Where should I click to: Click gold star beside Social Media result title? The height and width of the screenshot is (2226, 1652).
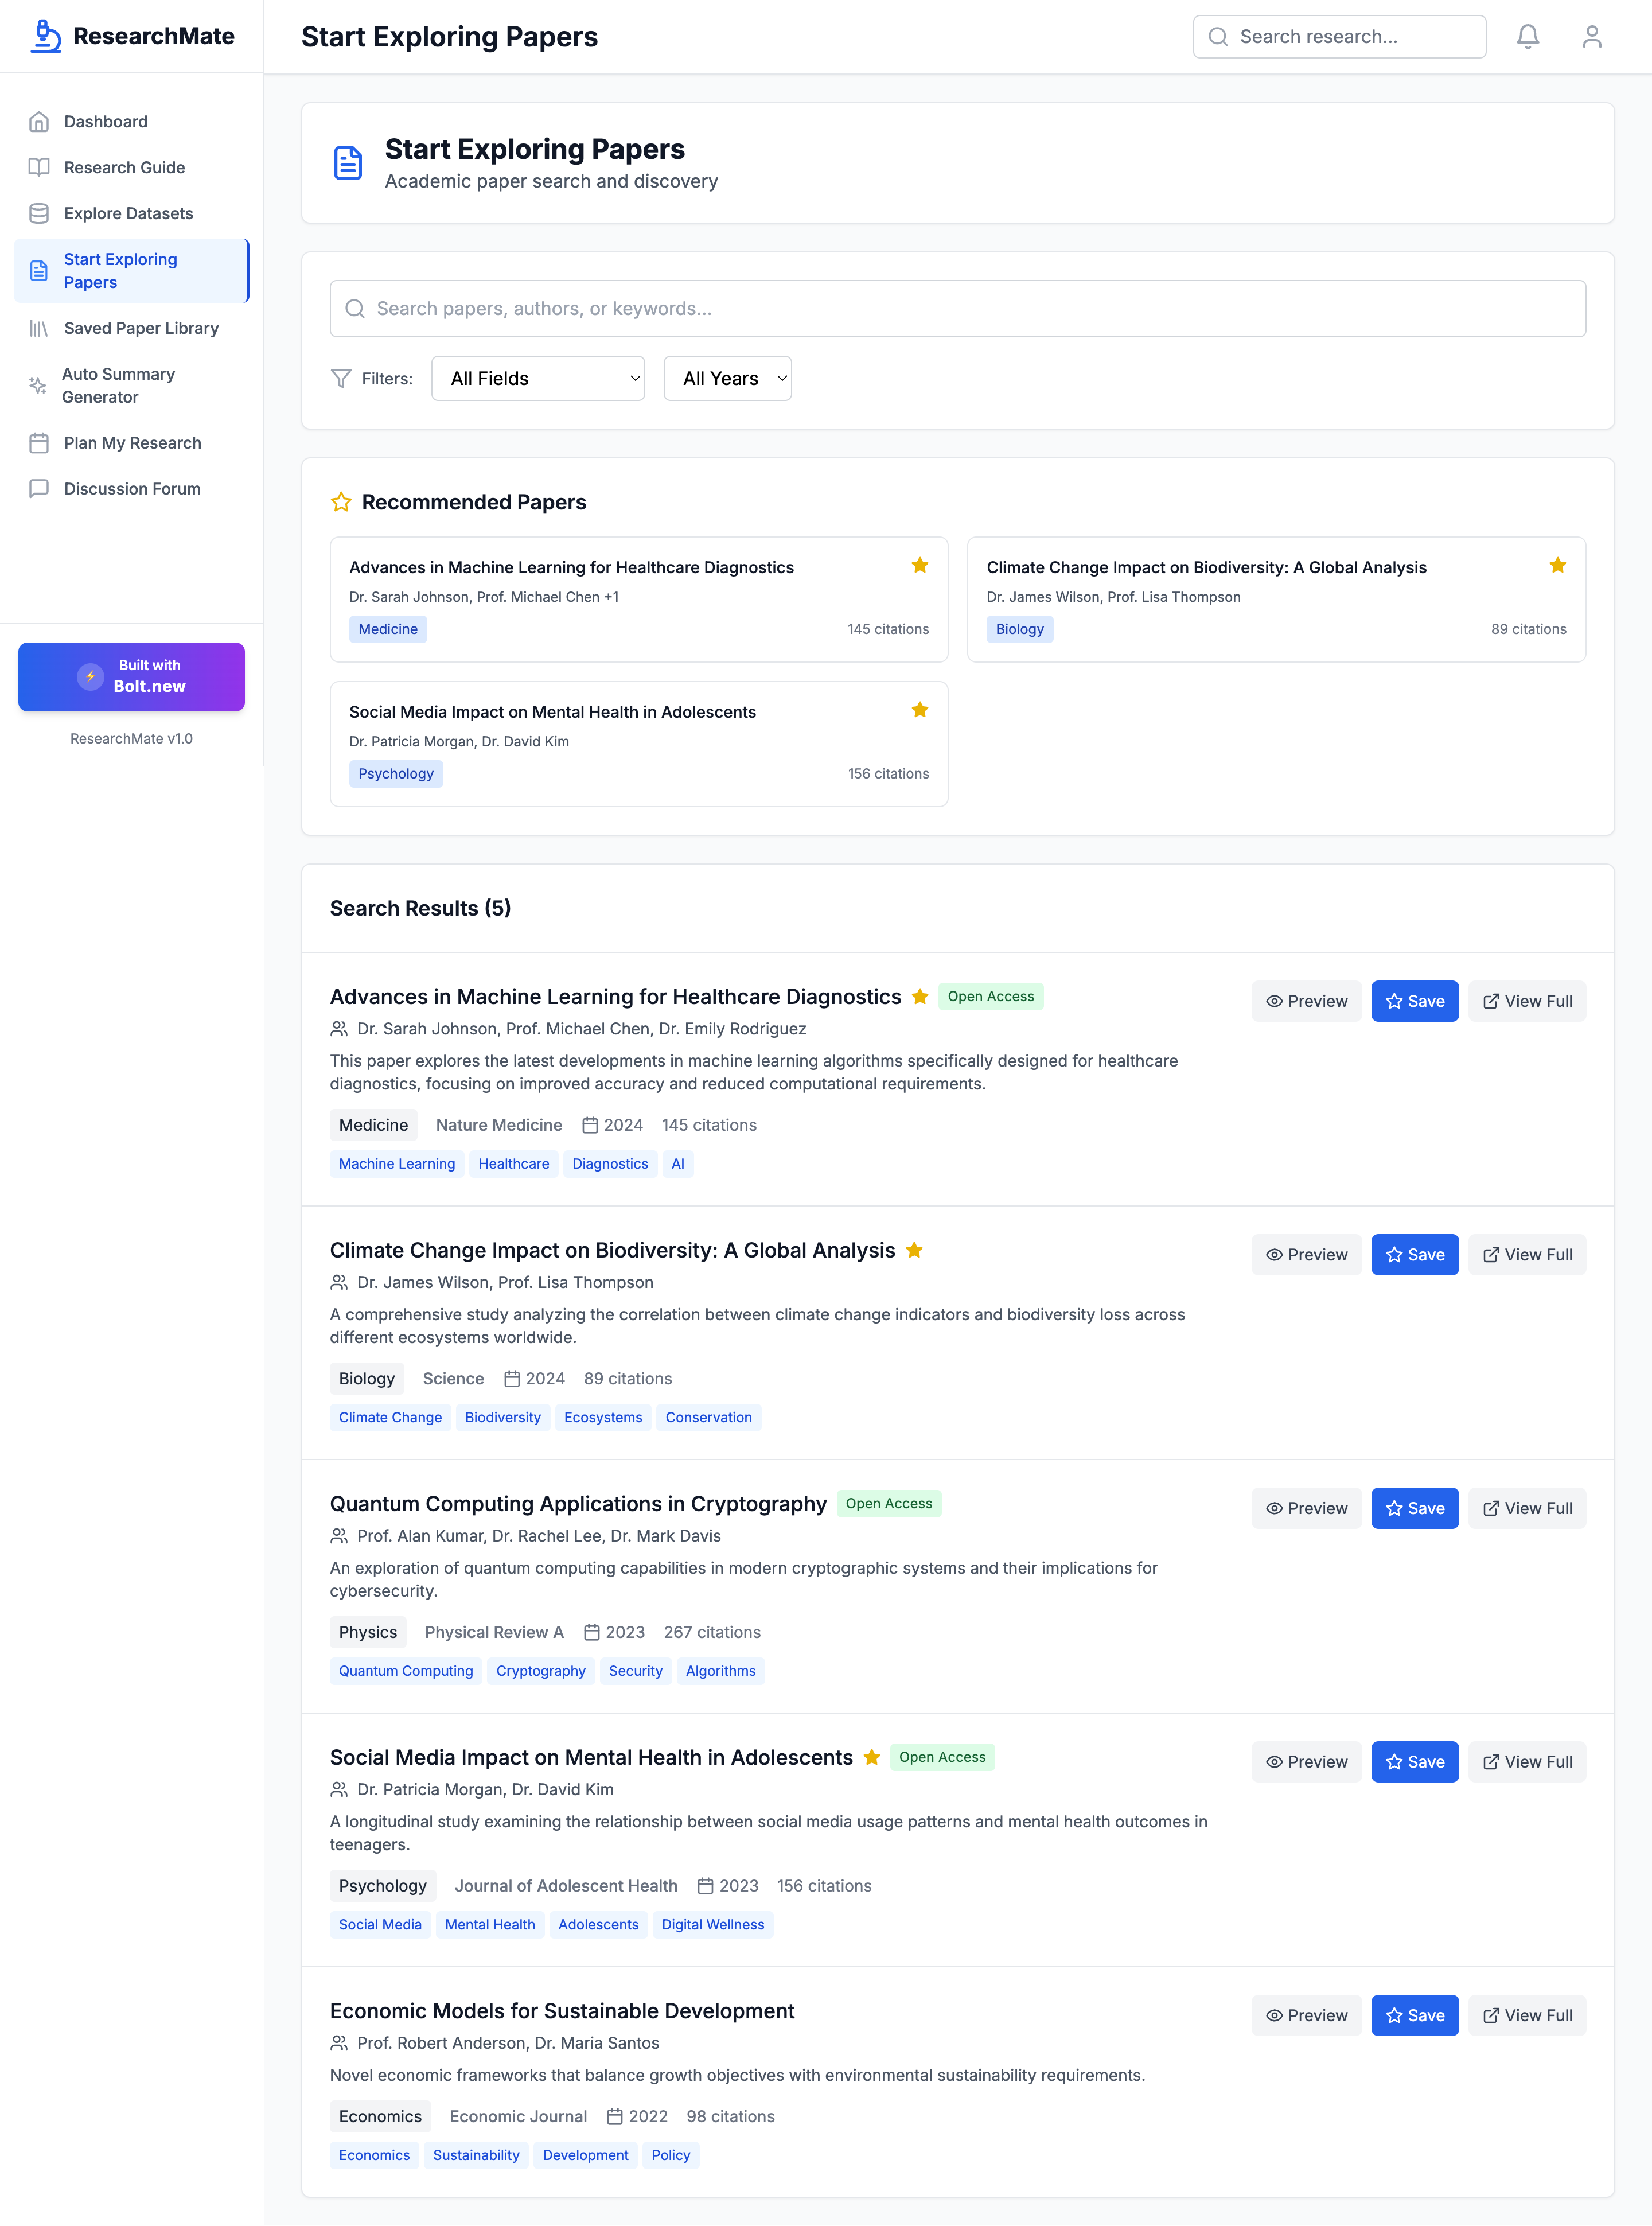[x=872, y=1757]
